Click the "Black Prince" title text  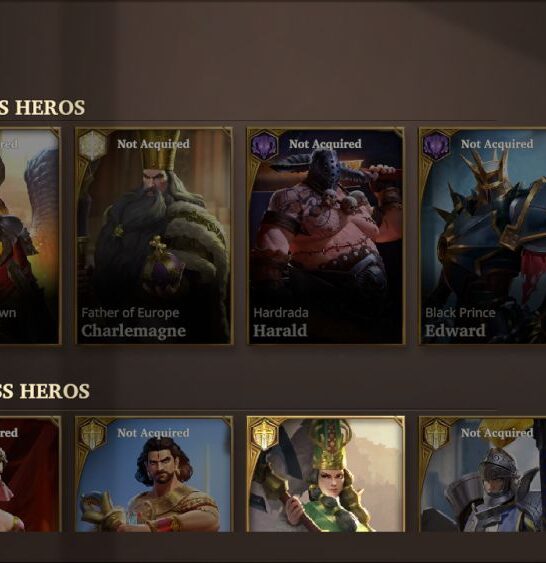460,313
